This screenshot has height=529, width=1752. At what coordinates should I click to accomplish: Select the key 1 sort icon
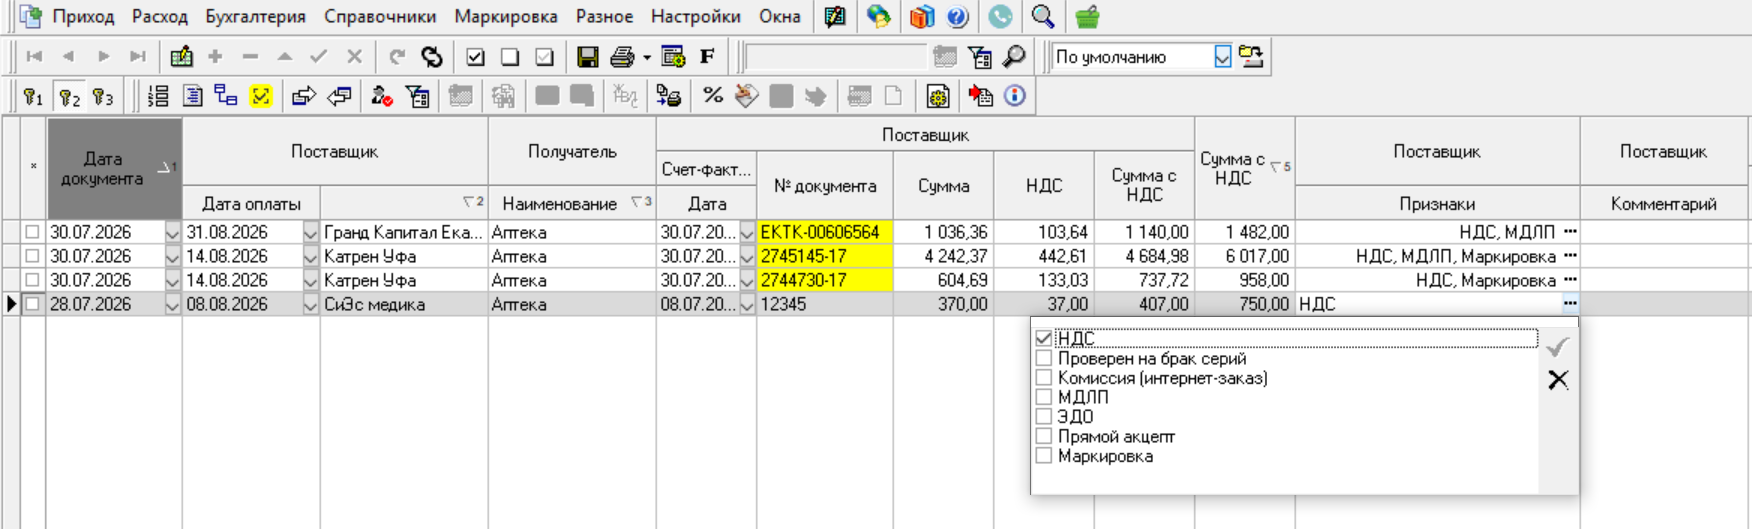(33, 96)
